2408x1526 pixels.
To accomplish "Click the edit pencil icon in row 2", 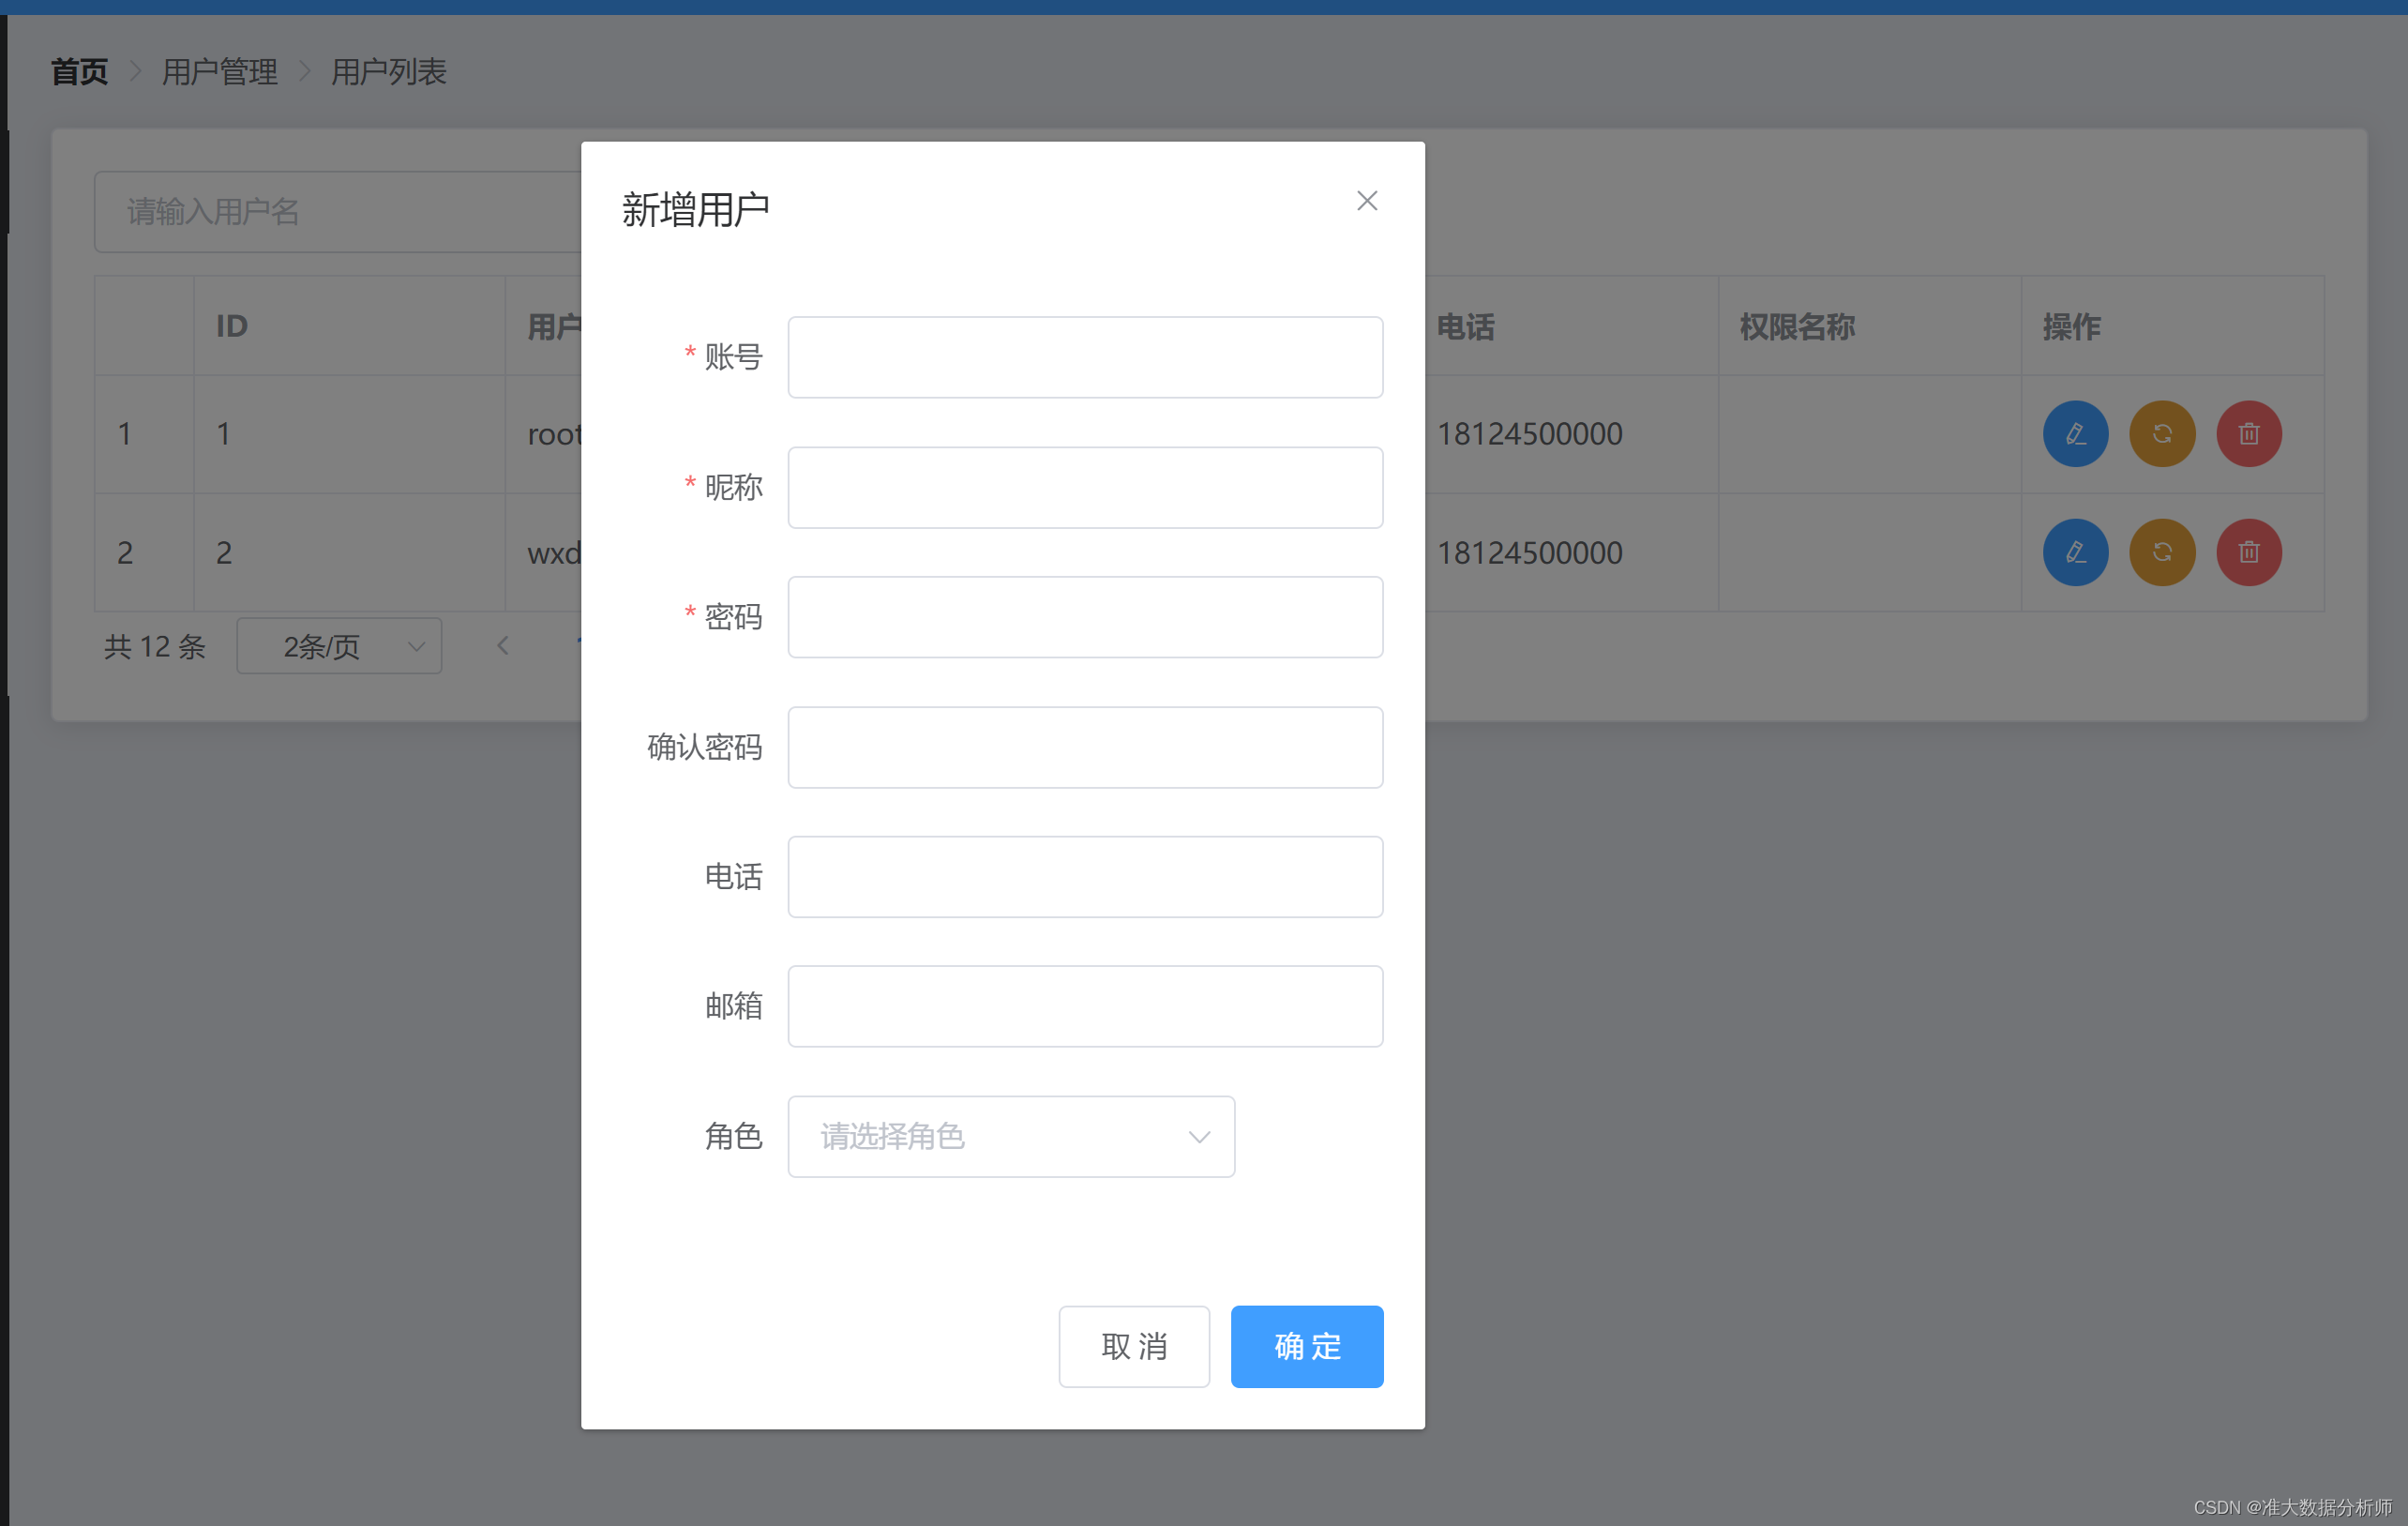I will pyautogui.click(x=2075, y=552).
